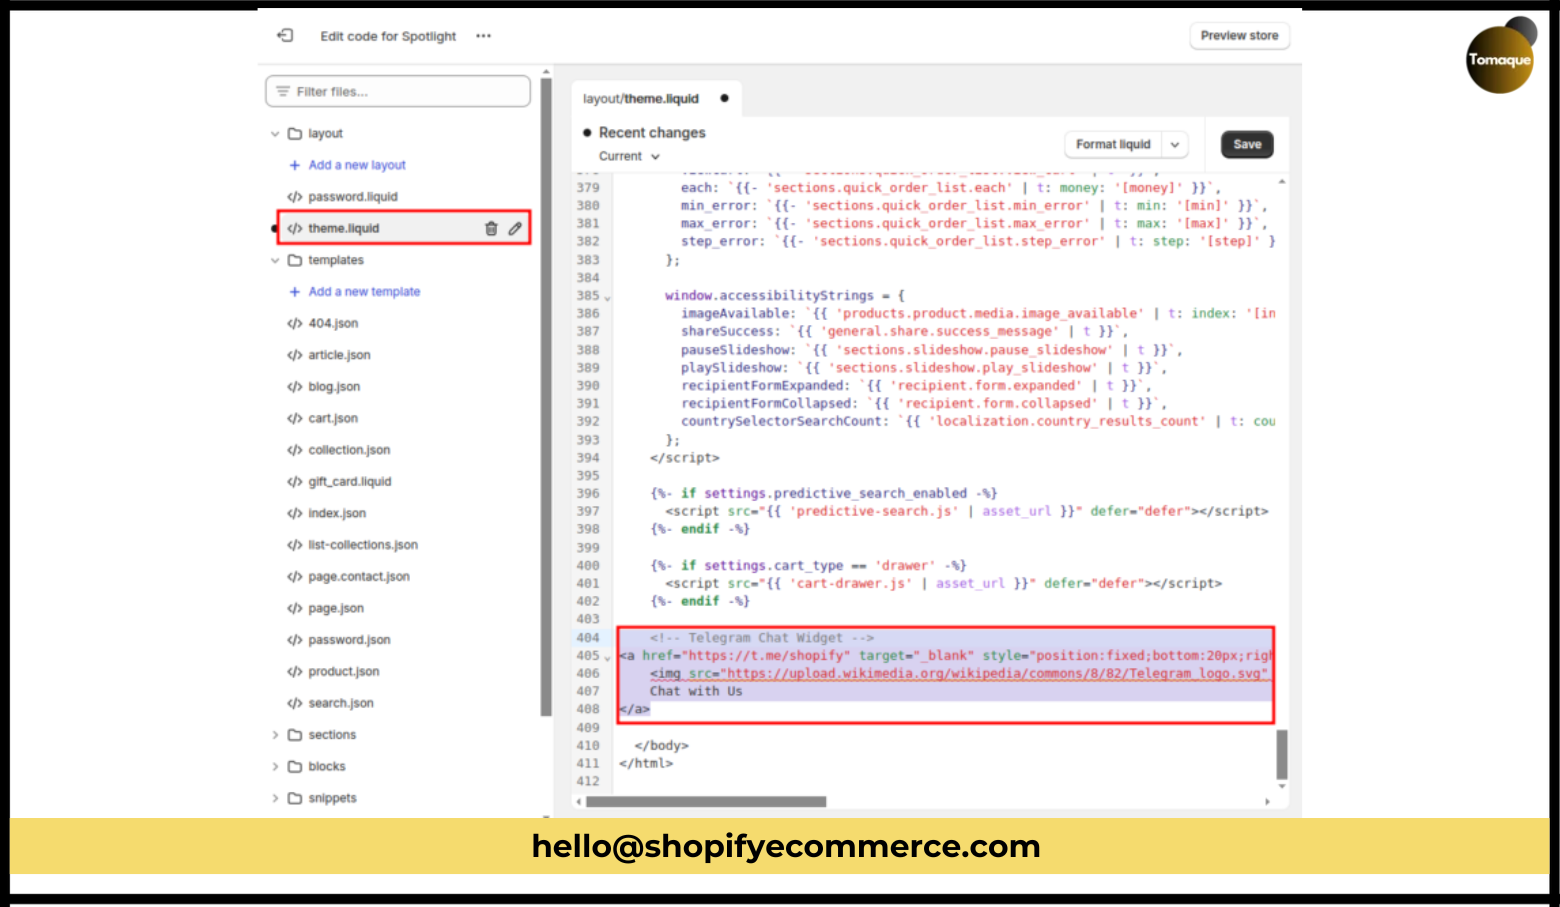Save the theme.liquid changes

tap(1247, 144)
